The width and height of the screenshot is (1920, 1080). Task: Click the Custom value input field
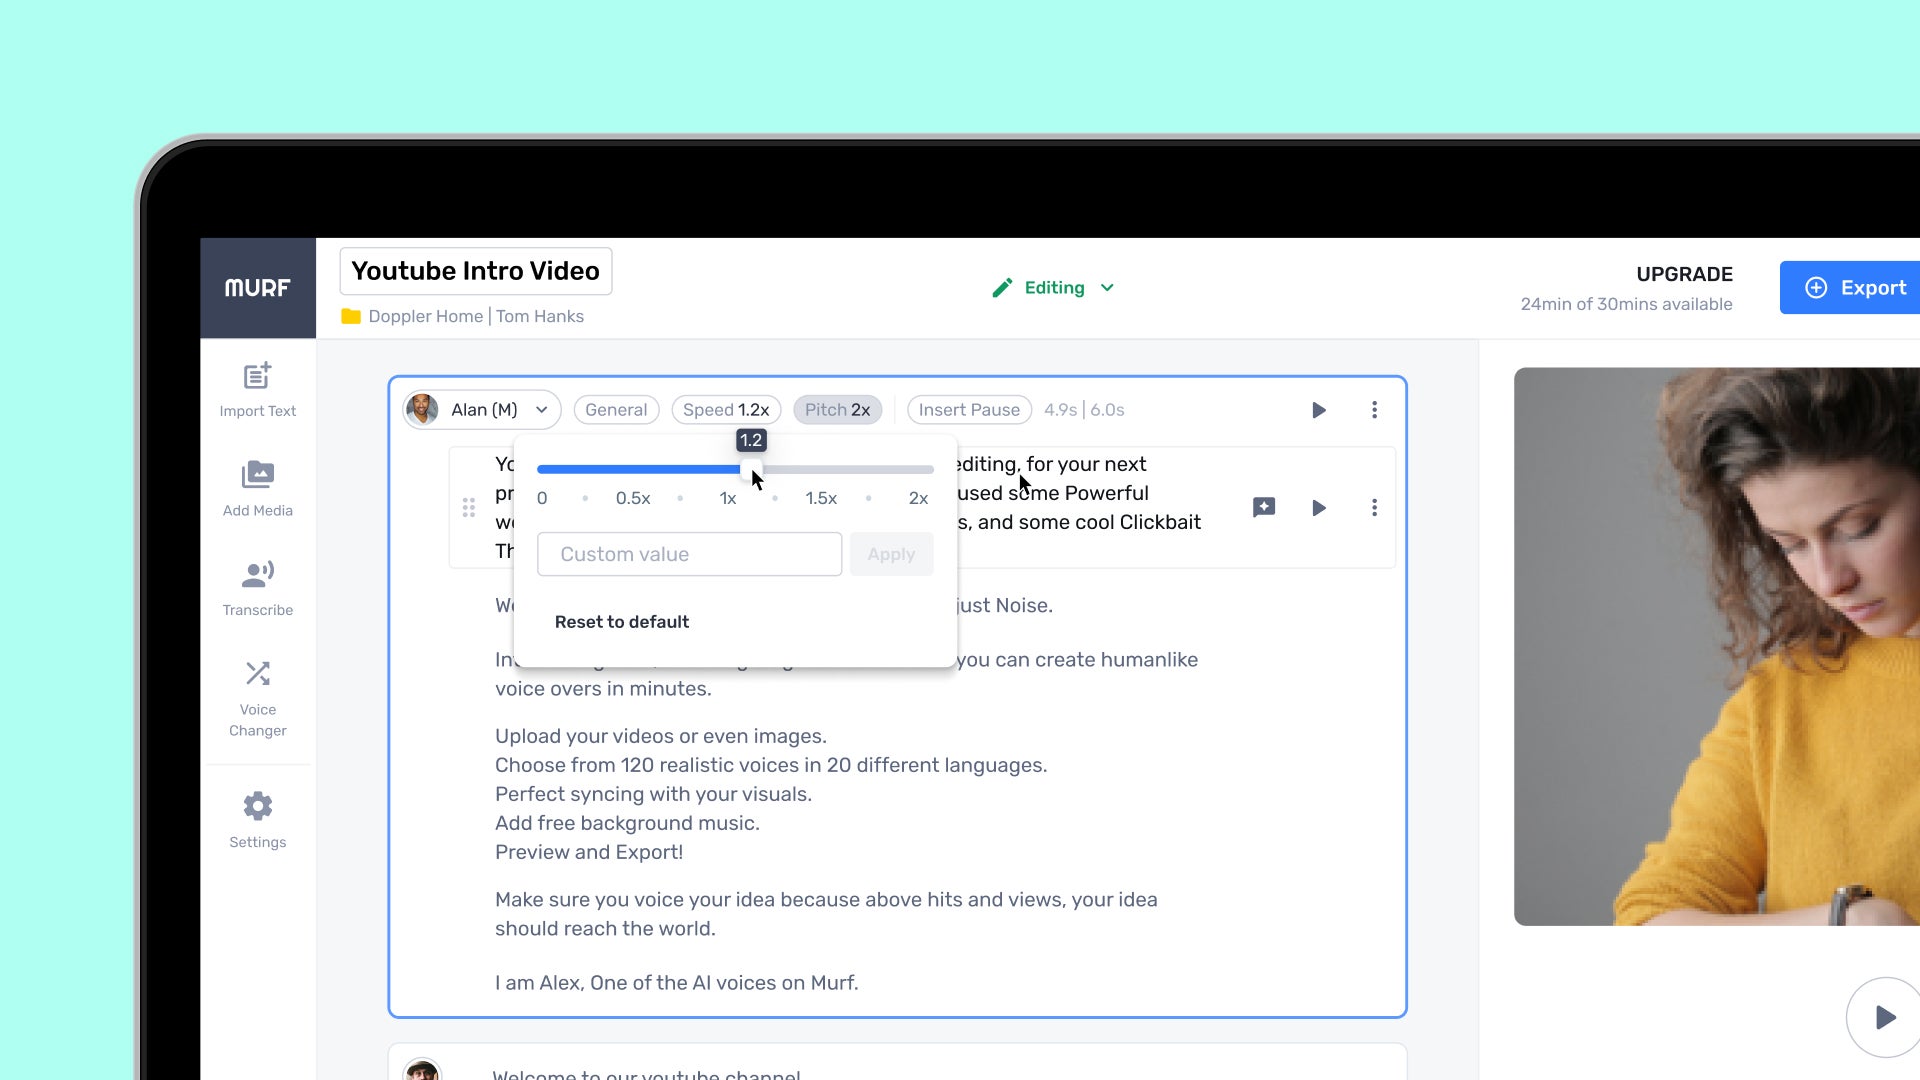pyautogui.click(x=690, y=554)
